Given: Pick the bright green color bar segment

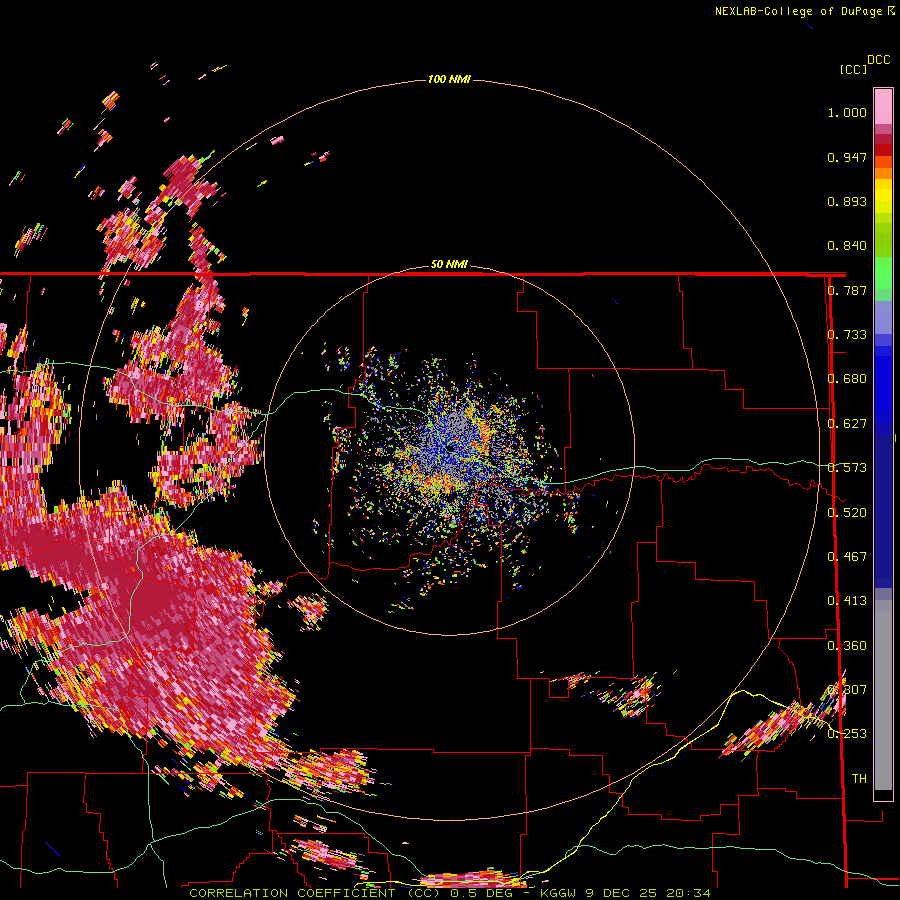Looking at the screenshot, I should coord(883,274).
